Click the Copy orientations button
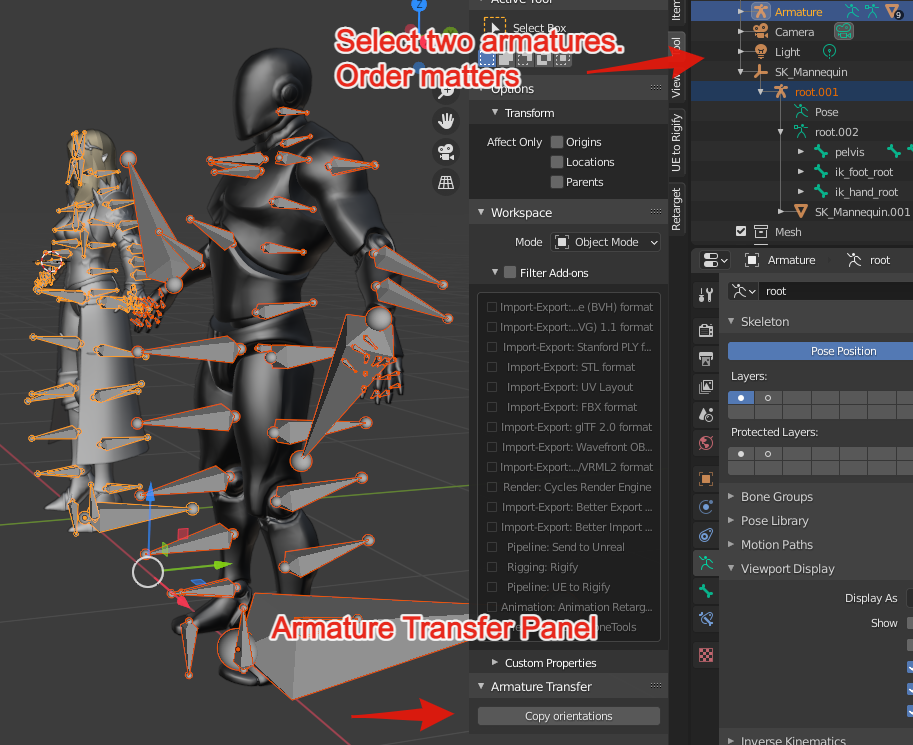Viewport: 913px width, 745px height. tap(567, 715)
